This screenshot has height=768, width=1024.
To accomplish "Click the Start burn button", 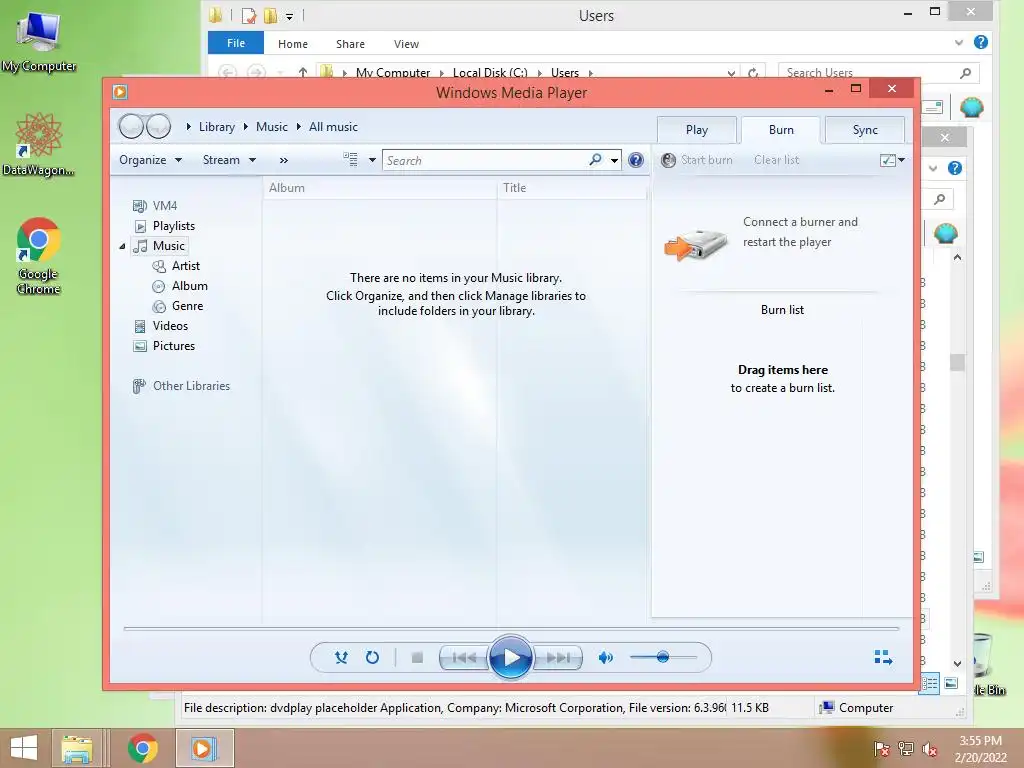I will coord(697,160).
